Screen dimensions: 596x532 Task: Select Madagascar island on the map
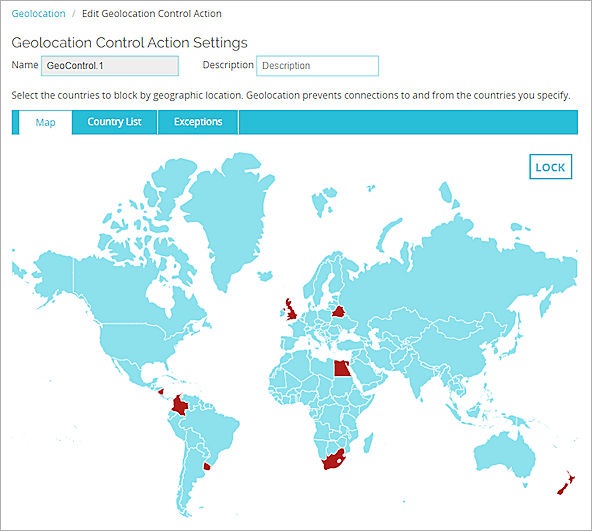click(x=368, y=443)
